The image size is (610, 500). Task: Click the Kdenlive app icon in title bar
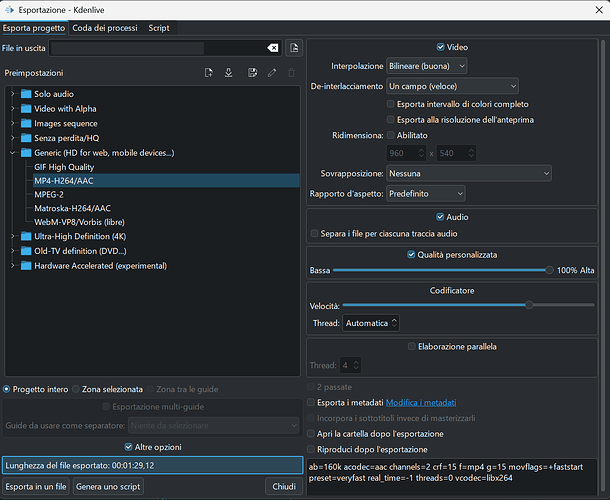(9, 10)
